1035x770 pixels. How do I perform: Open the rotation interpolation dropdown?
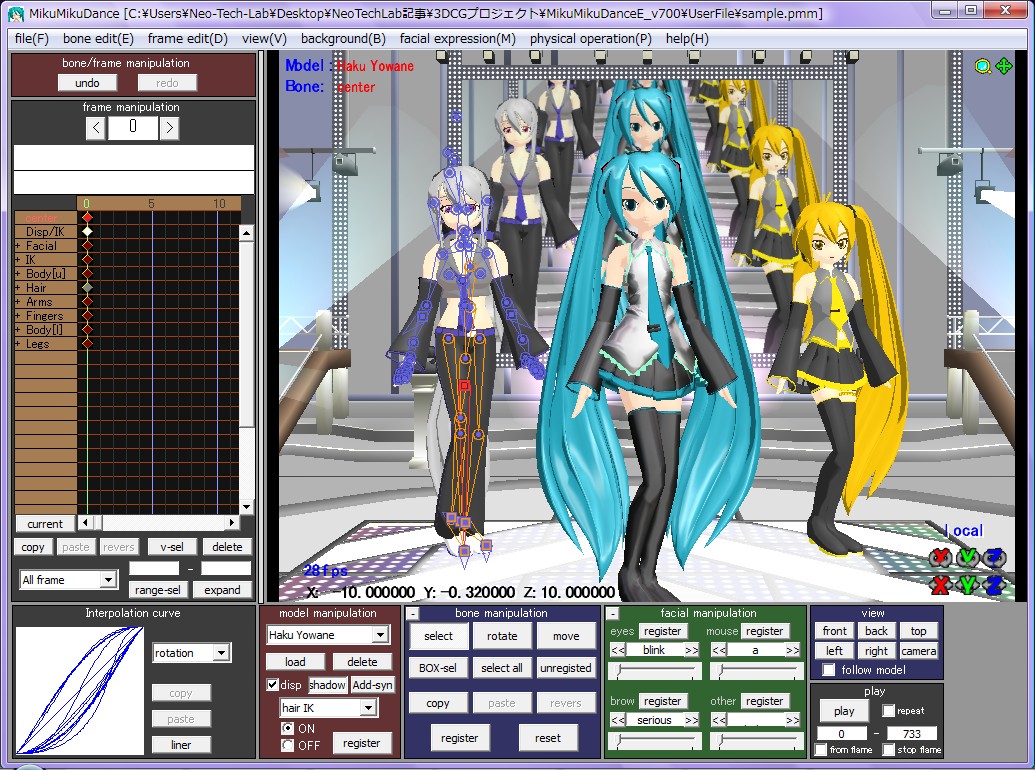tap(221, 653)
